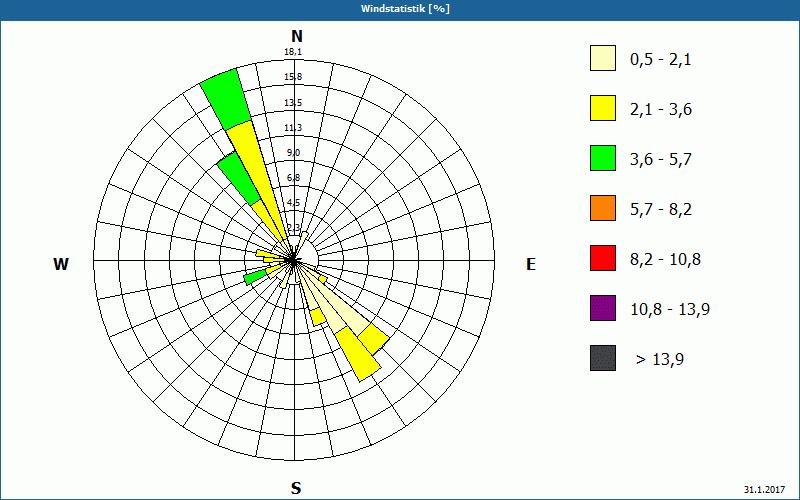Click the yellow 2,1 - 3,6 legend swatch
This screenshot has height=500, width=800.
click(x=603, y=108)
